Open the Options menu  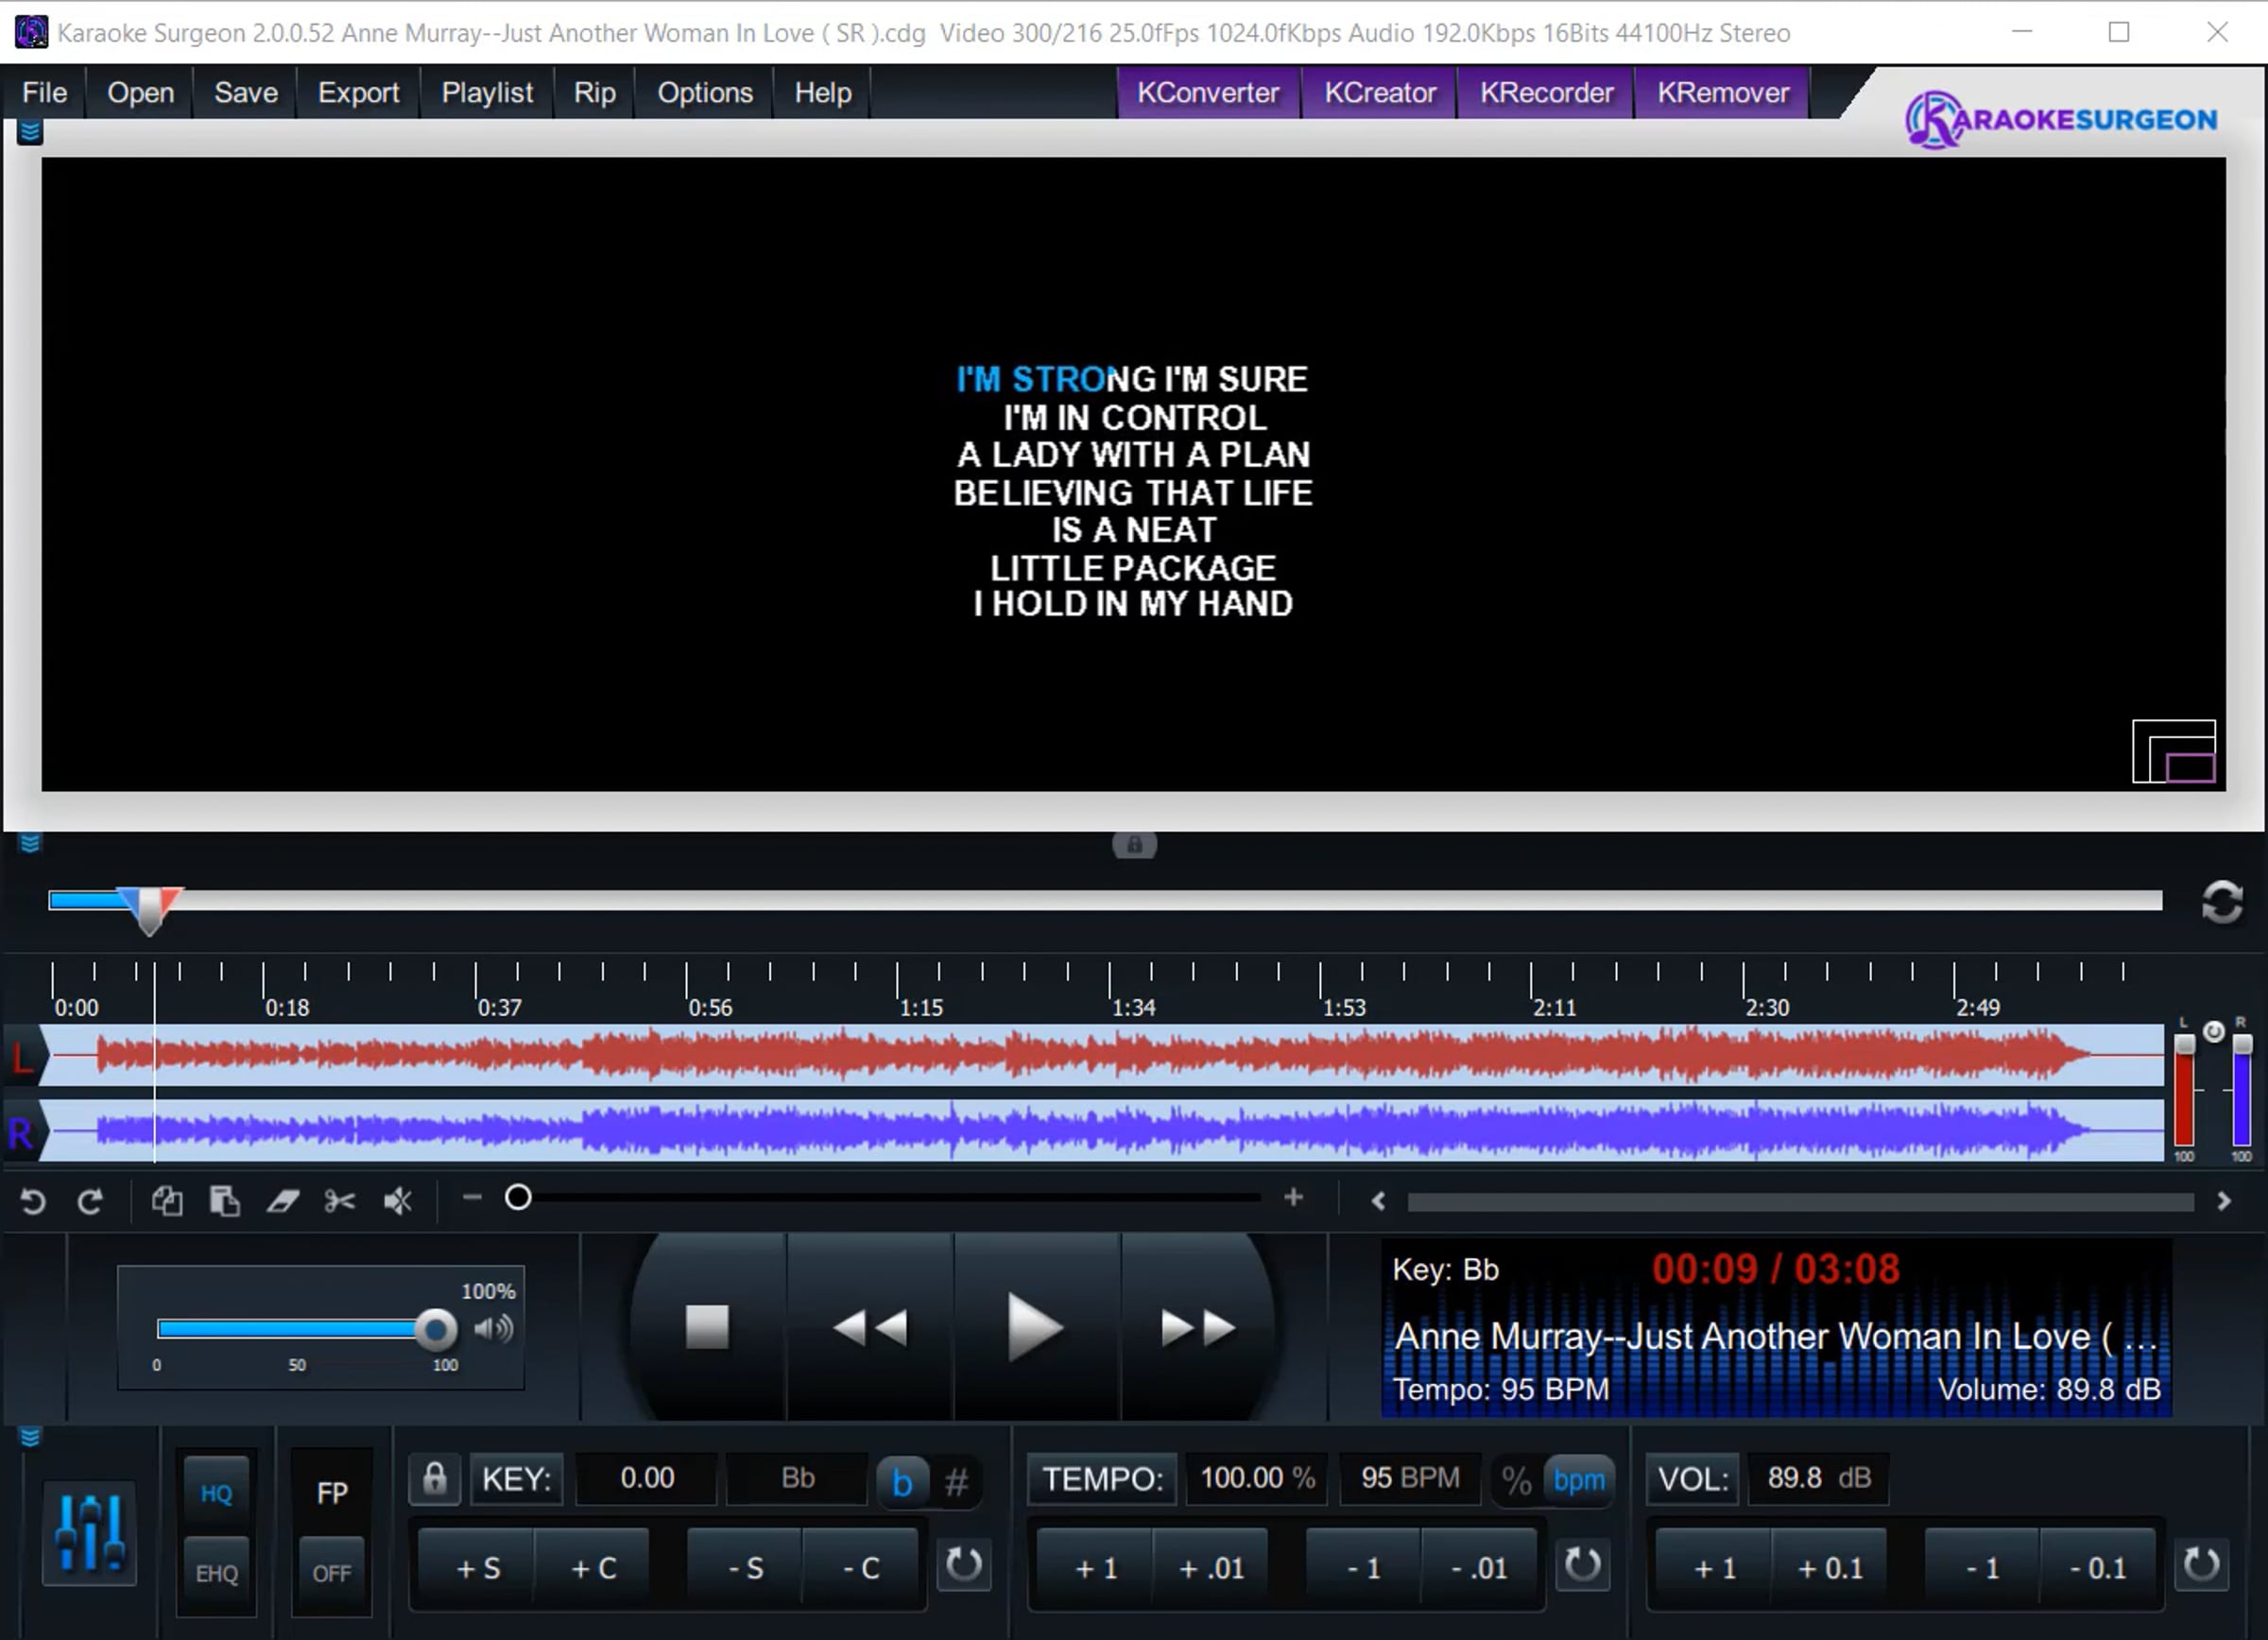click(704, 92)
